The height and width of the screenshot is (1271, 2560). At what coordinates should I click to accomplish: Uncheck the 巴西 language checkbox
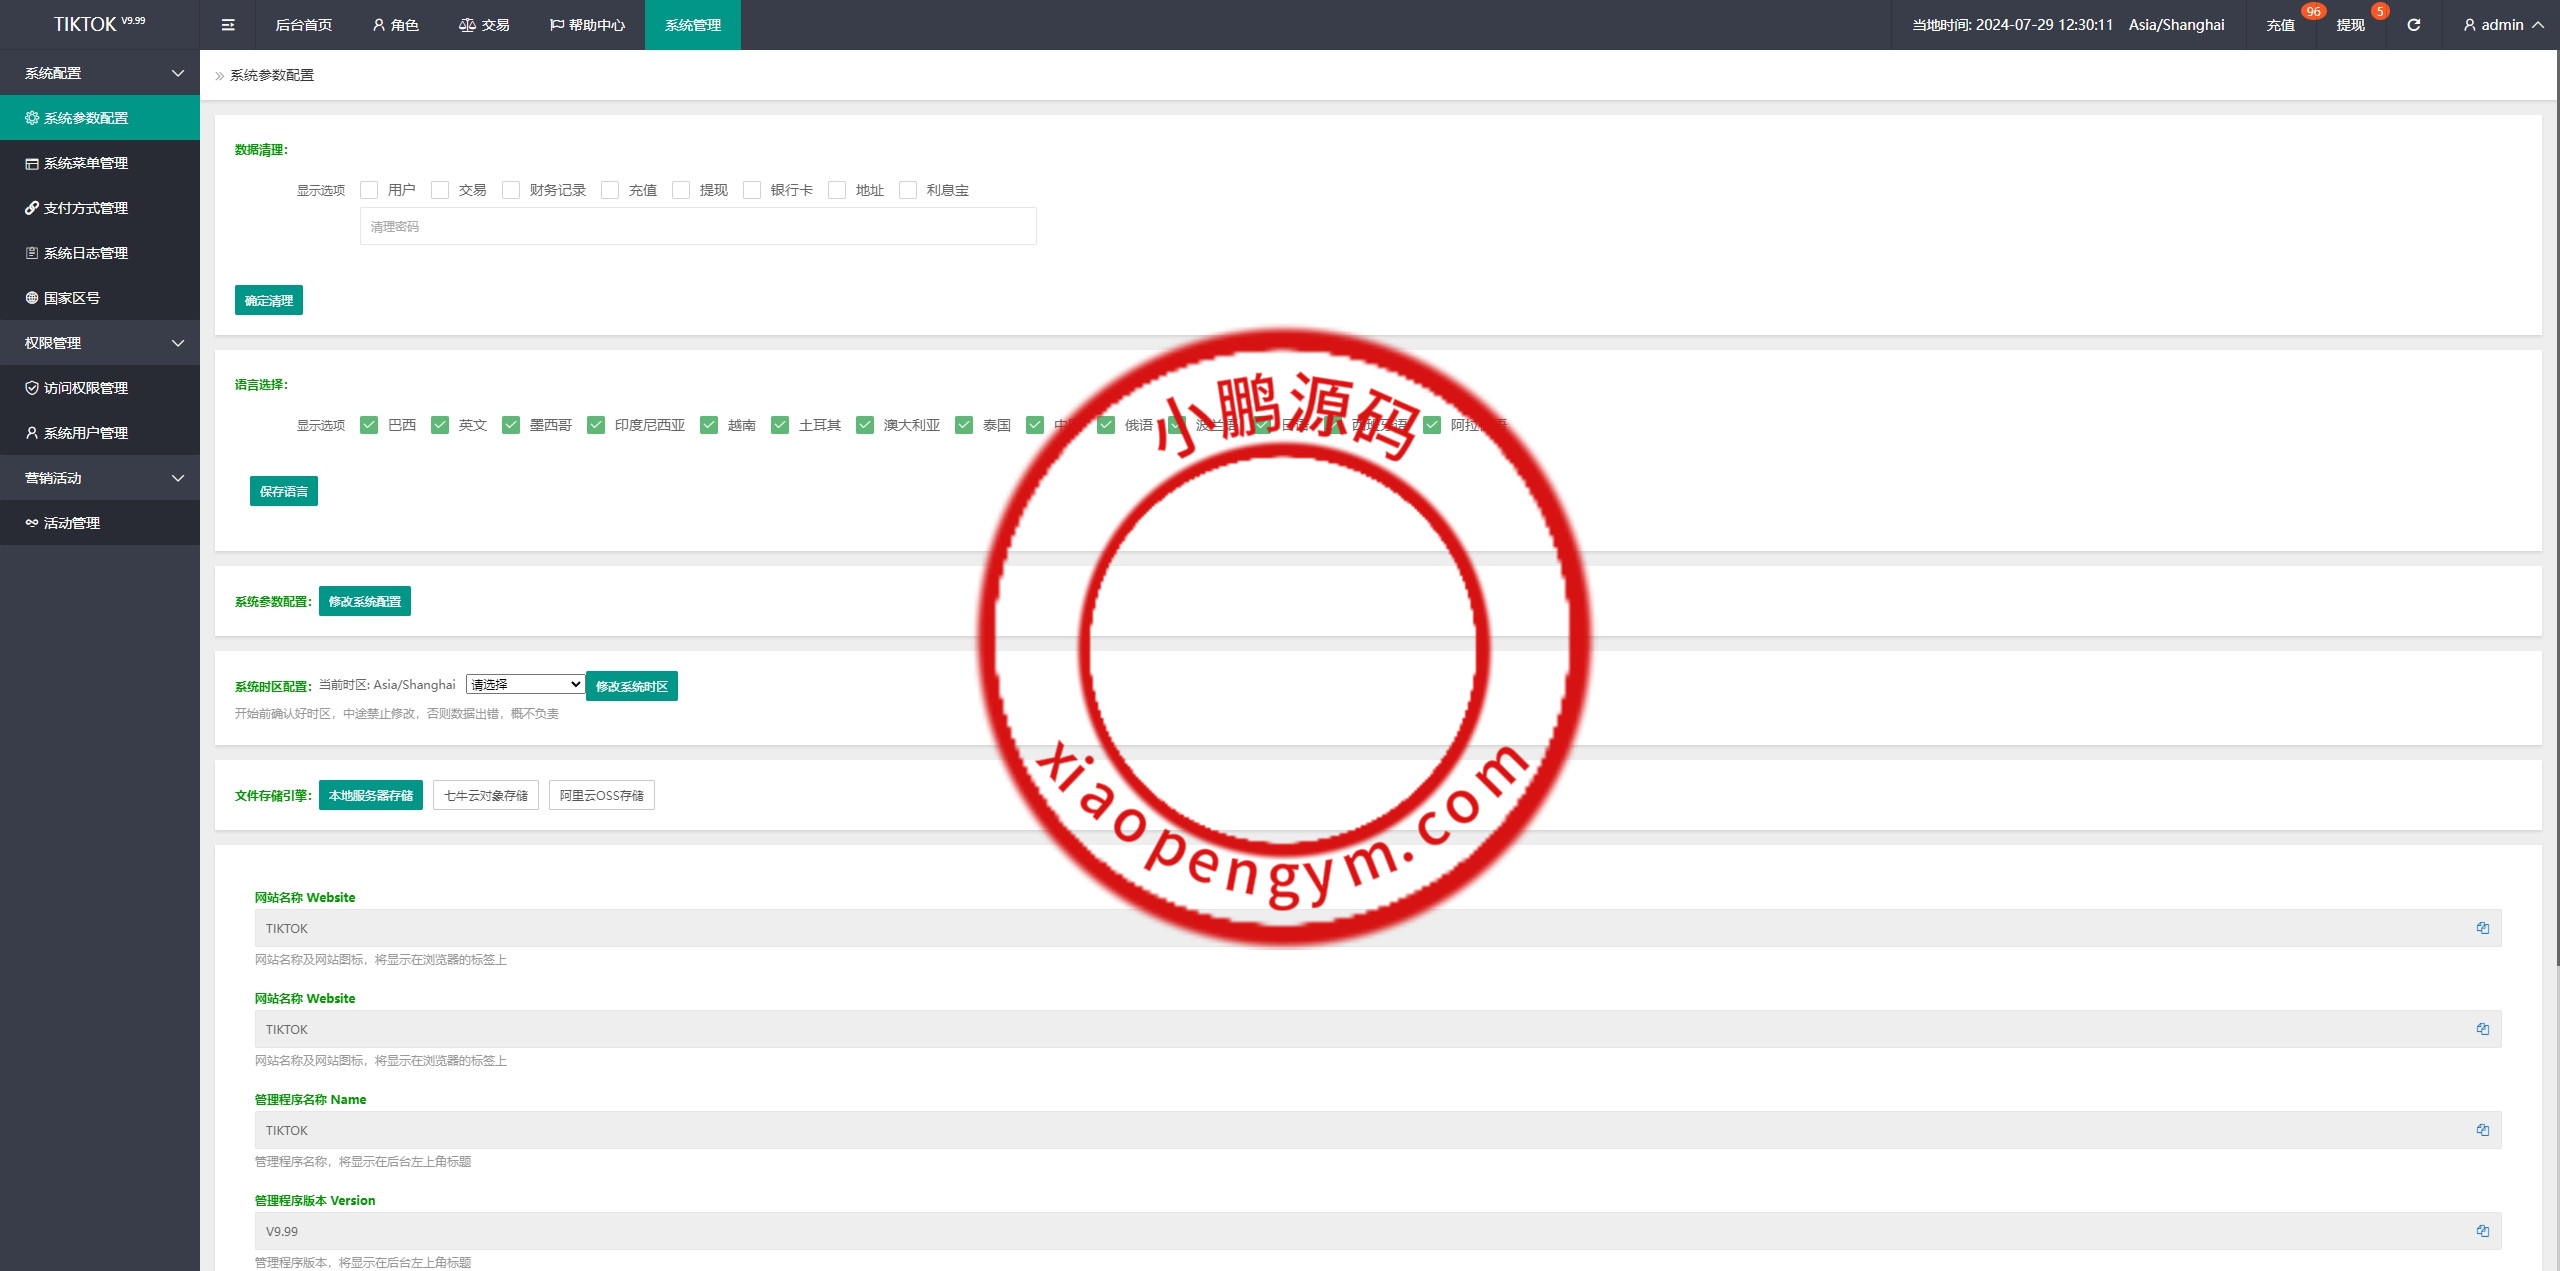[369, 425]
